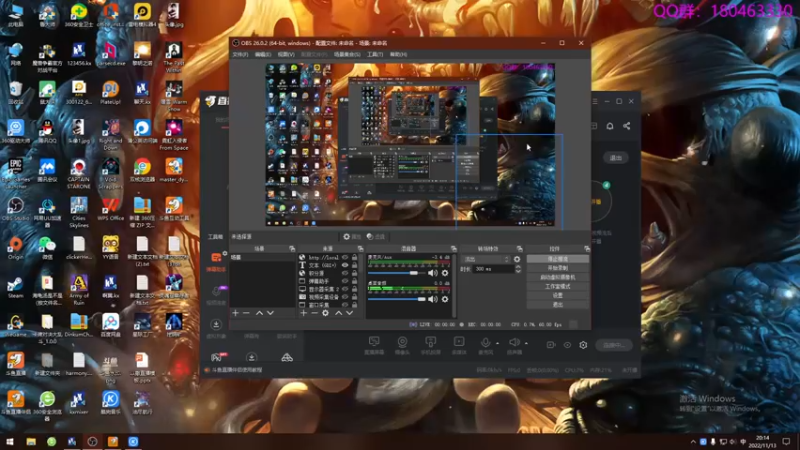Toggle visibility eye for http://Local source
Screen dimensions: 800x450
pyautogui.click(x=345, y=258)
